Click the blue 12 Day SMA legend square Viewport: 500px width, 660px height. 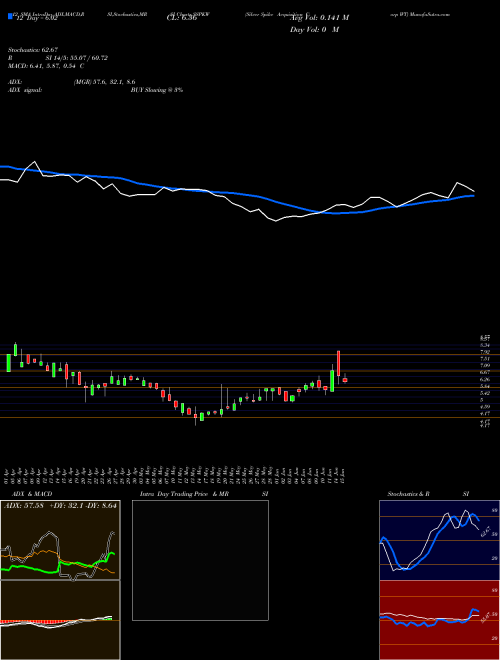[x=11, y=17]
